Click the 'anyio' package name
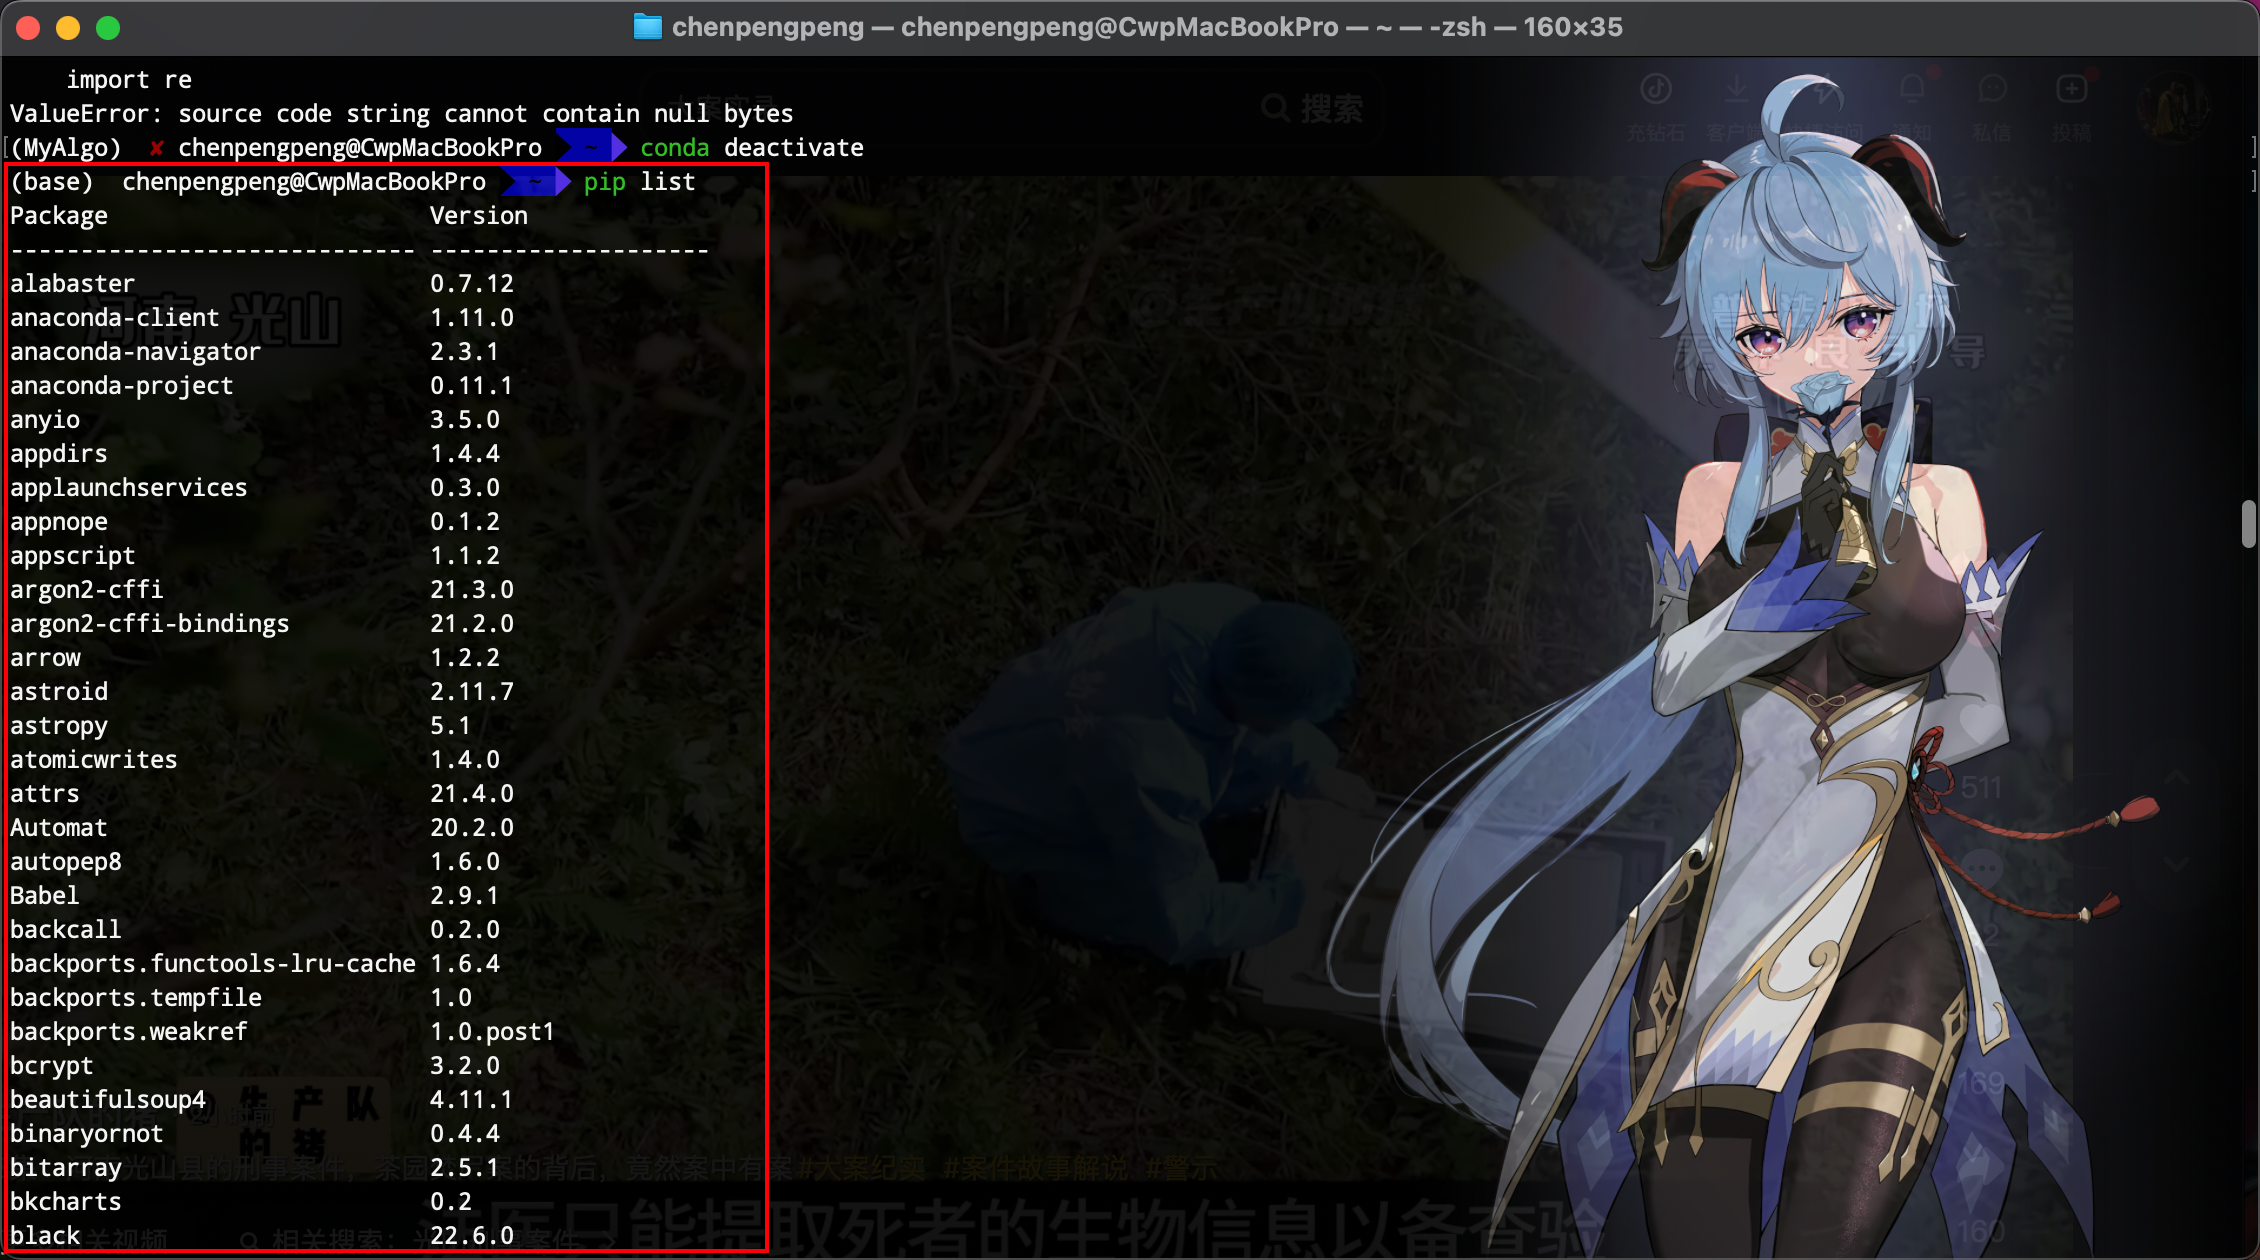 [45, 420]
